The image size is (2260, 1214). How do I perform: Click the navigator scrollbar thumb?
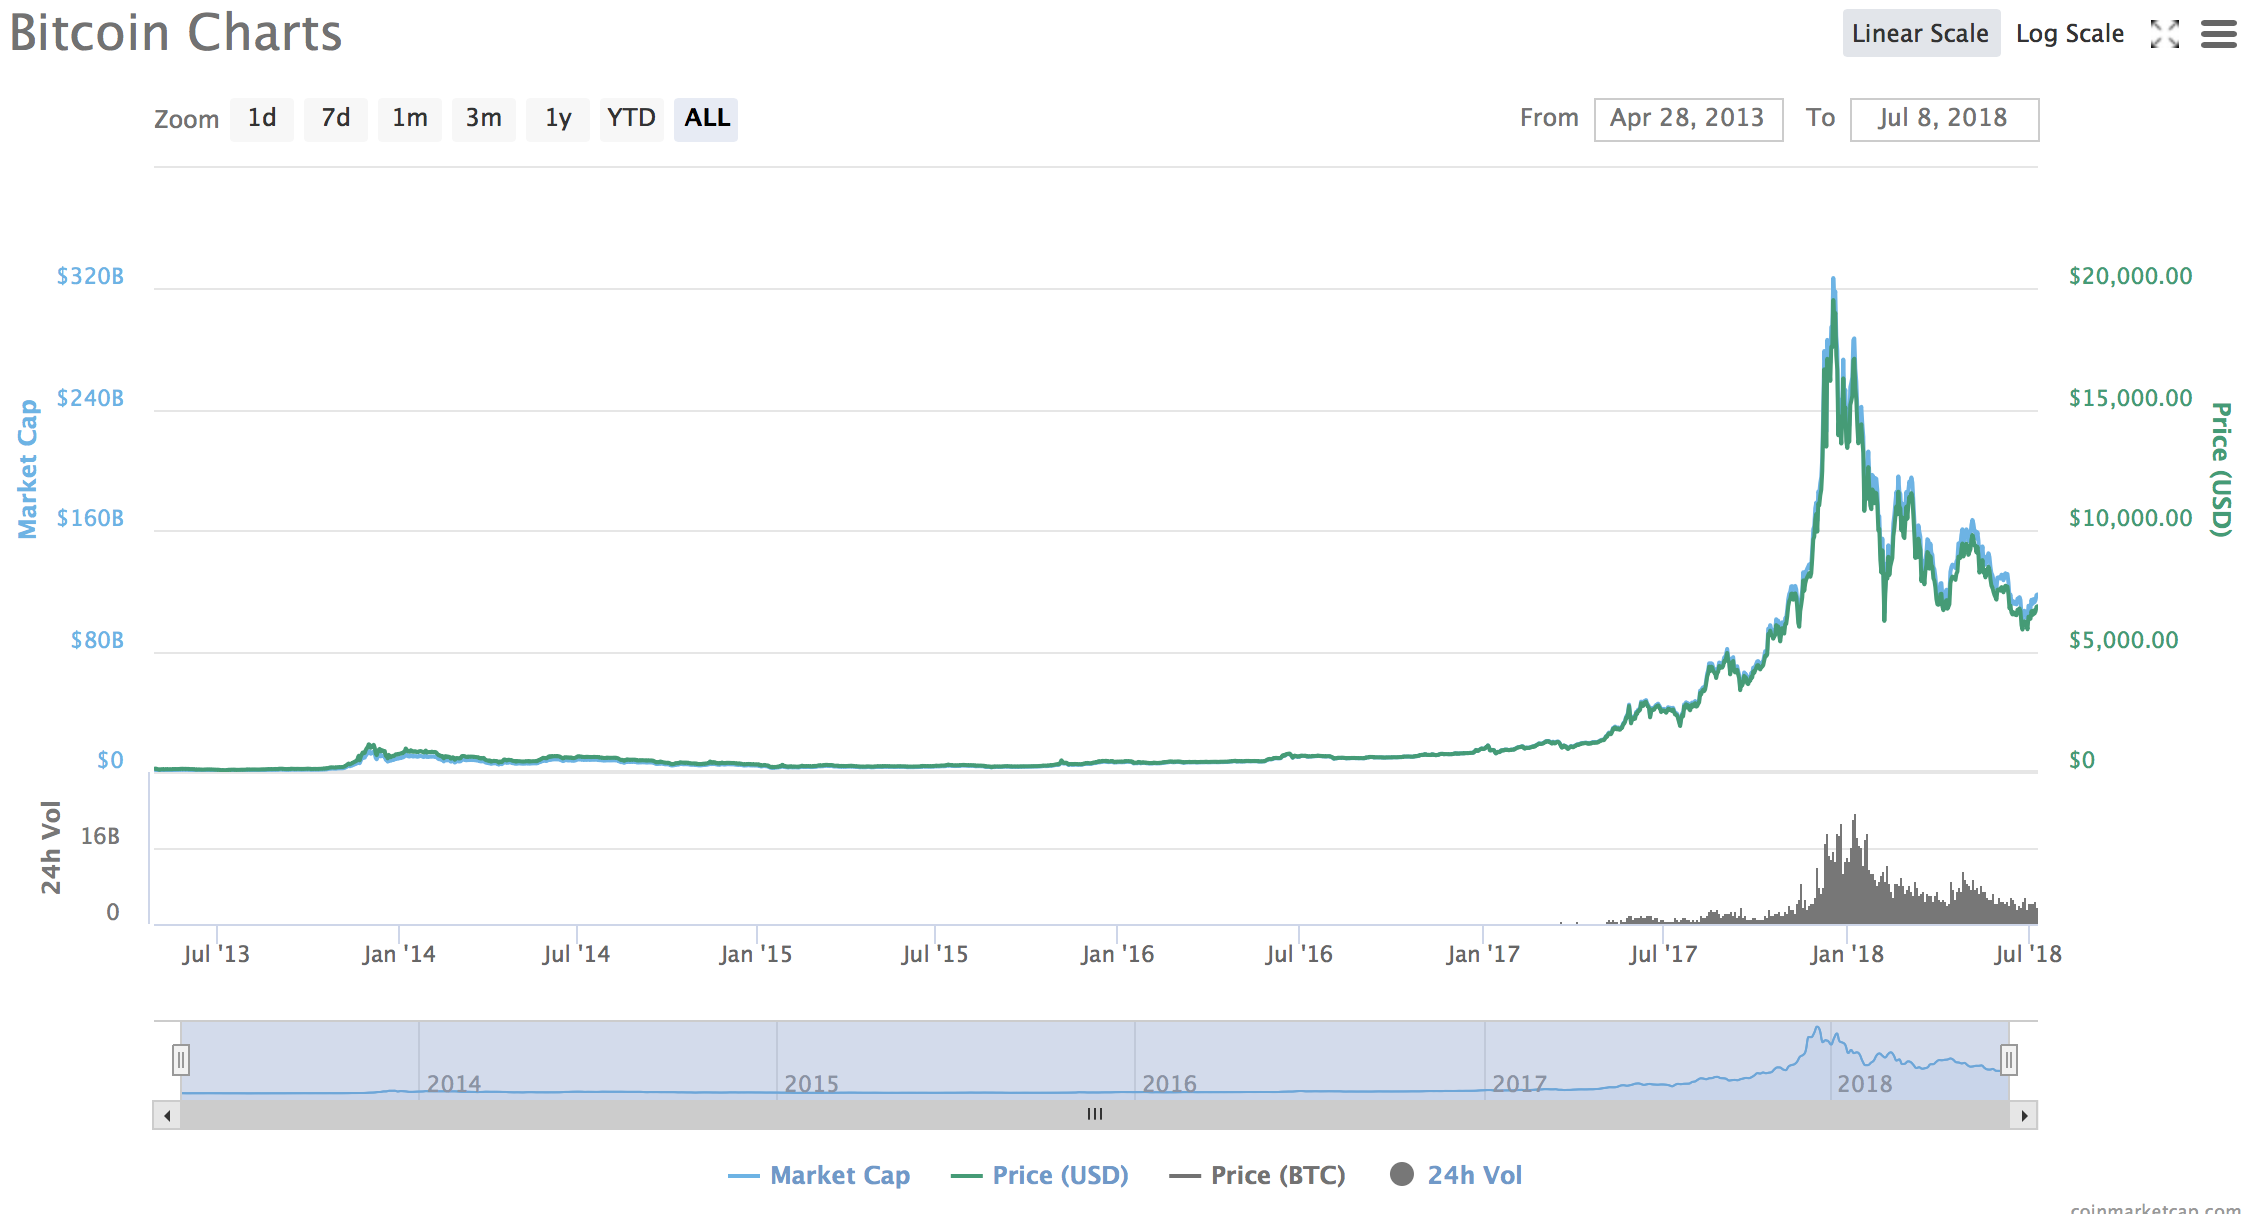coord(1095,1115)
